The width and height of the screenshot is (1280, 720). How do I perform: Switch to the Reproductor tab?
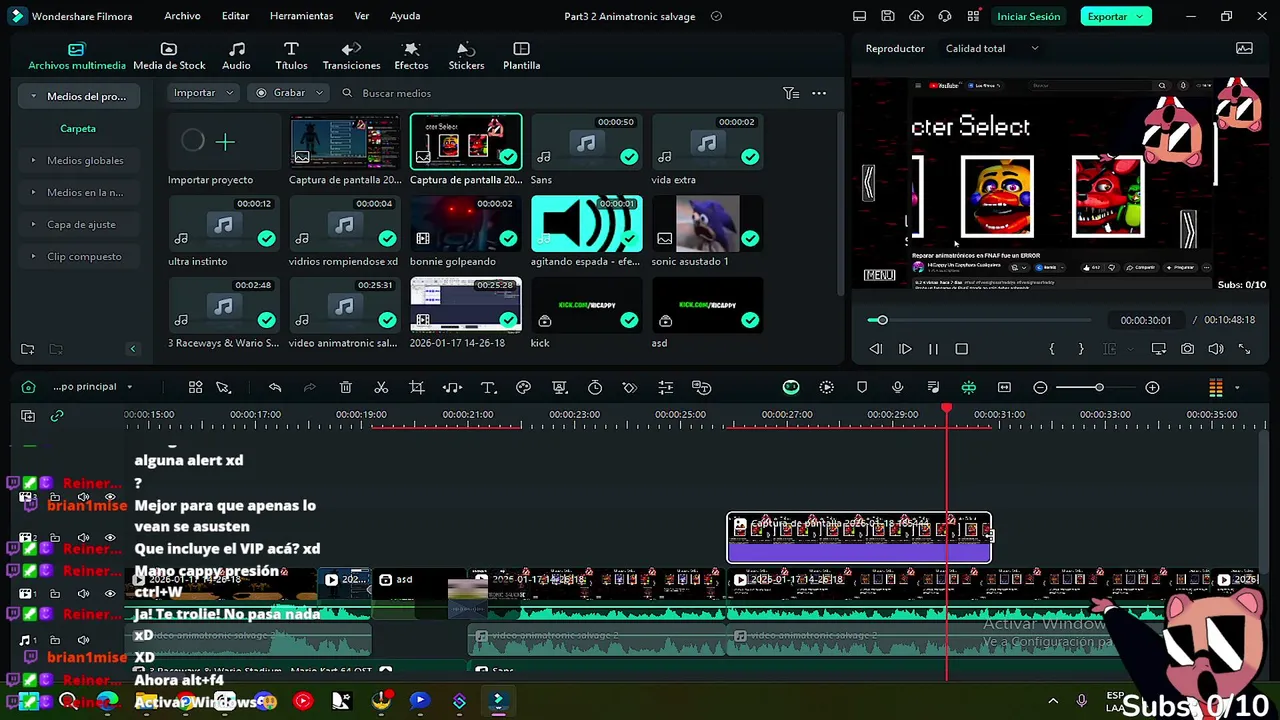pyautogui.click(x=895, y=48)
